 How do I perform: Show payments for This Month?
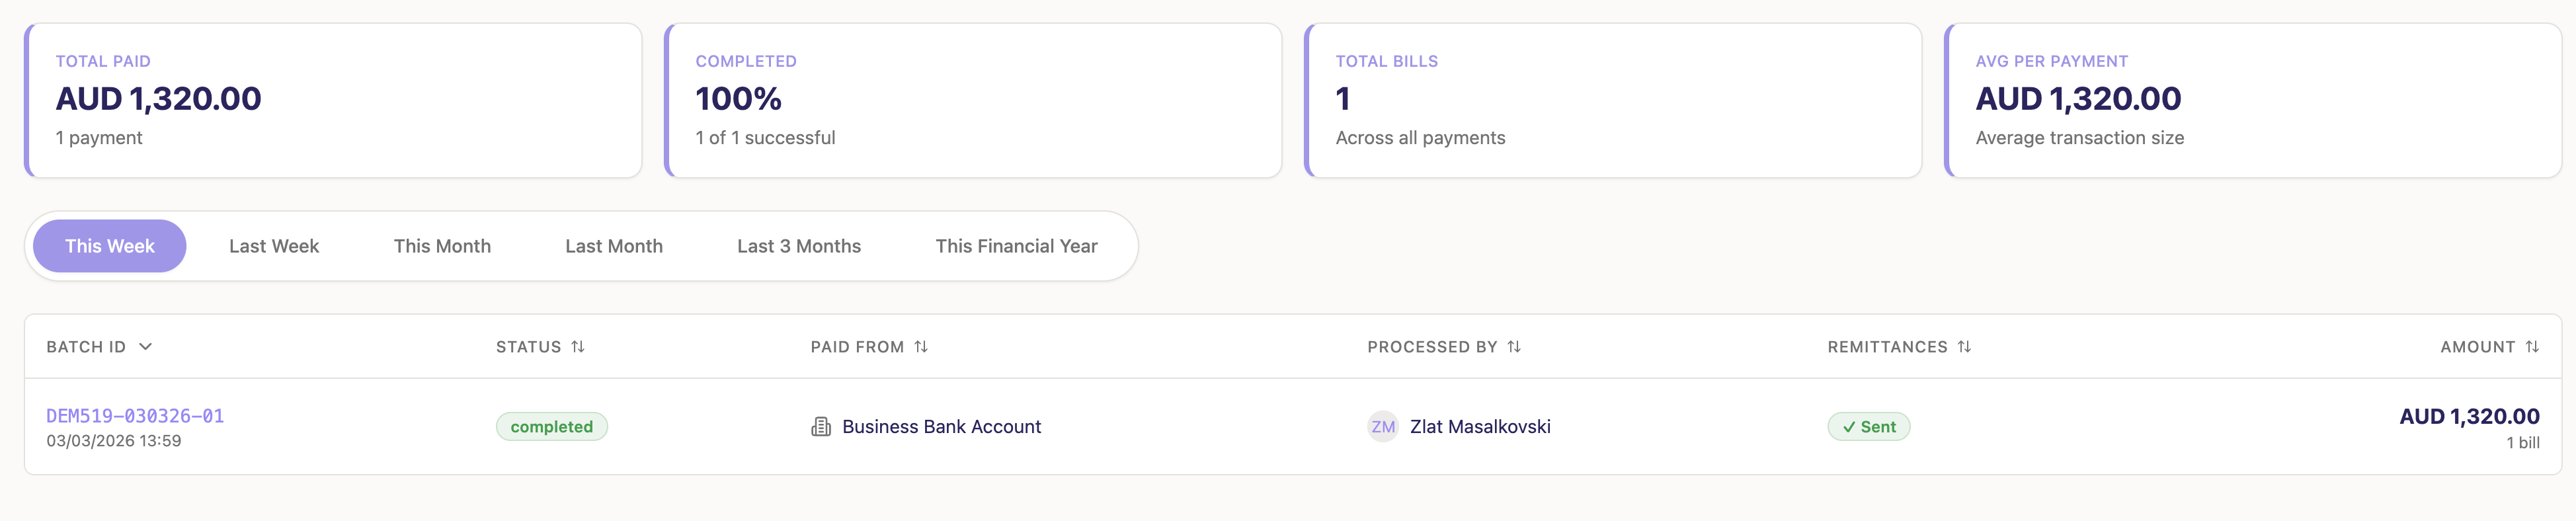442,246
